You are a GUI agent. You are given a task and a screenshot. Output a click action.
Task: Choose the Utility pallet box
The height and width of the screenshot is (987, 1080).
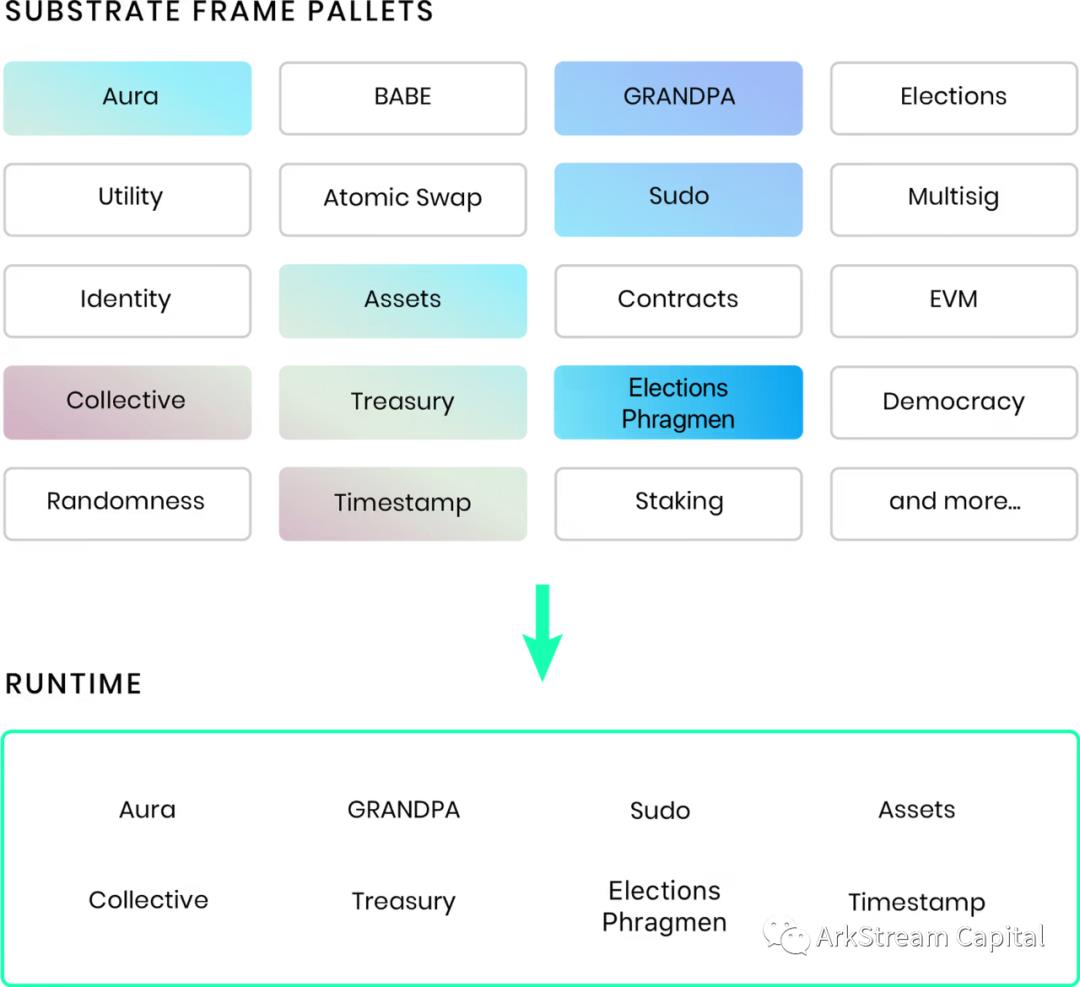pos(128,199)
